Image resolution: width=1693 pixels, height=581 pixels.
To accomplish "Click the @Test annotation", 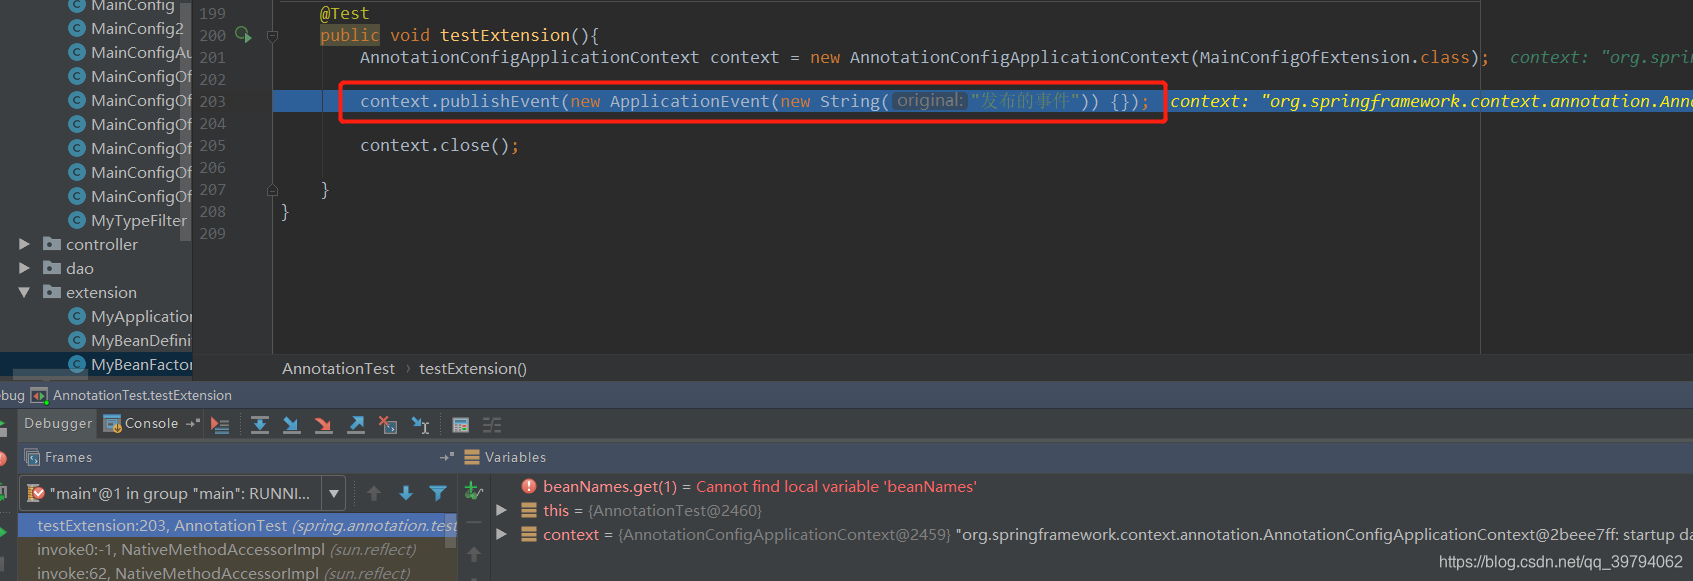I will (344, 13).
